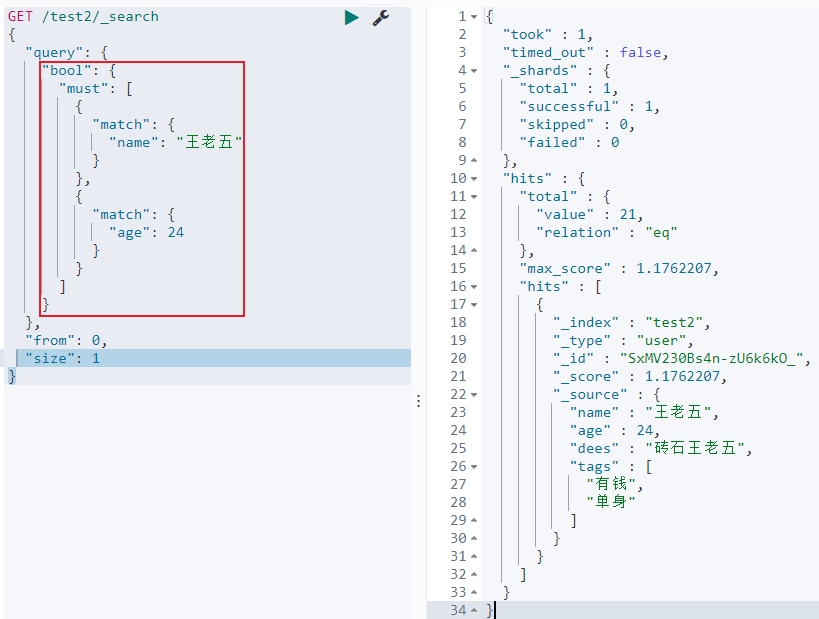
Task: Click the GET /test2/_search request line
Action: (x=83, y=17)
